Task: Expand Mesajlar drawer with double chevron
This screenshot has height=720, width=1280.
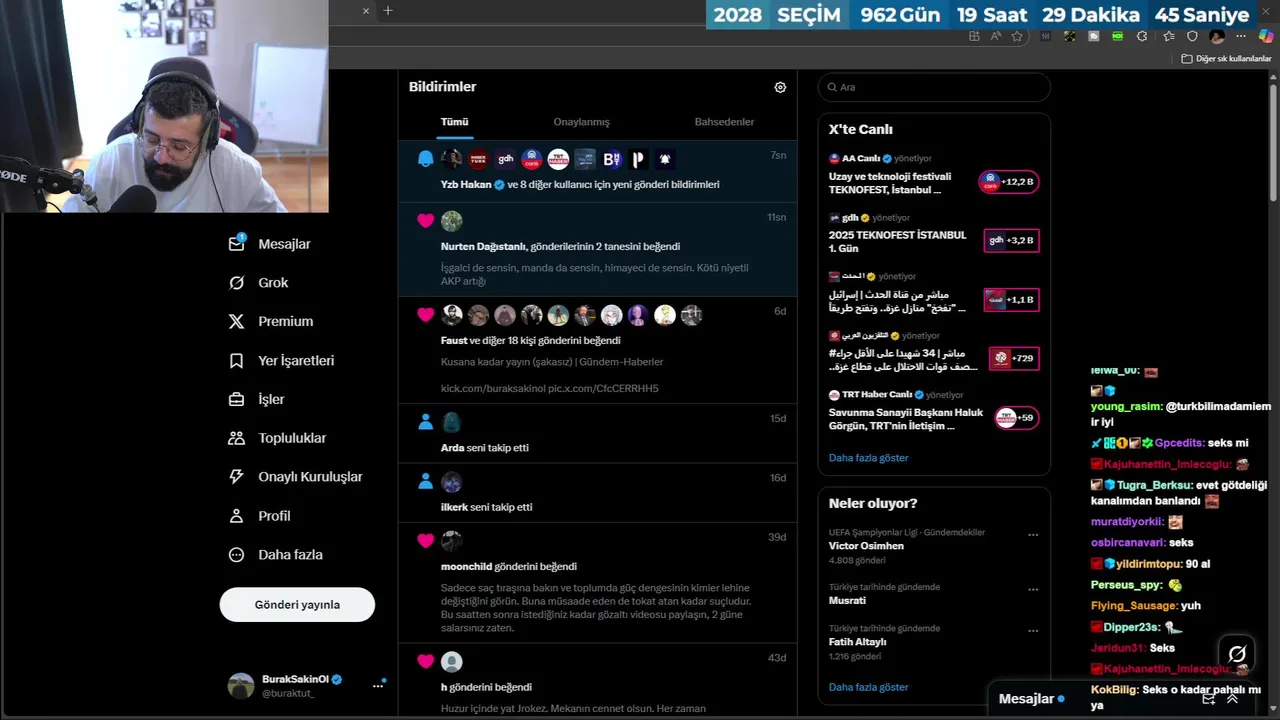Action: pos(1232,699)
